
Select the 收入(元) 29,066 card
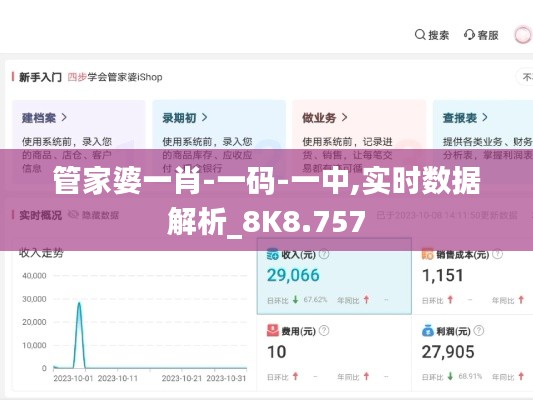334,276
